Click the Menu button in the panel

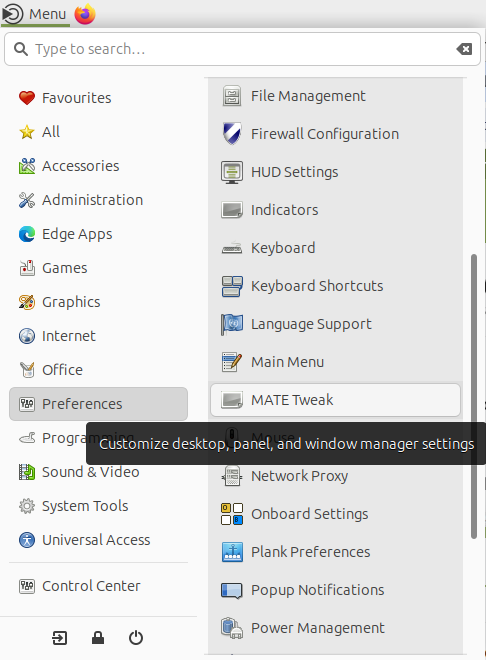[35, 14]
